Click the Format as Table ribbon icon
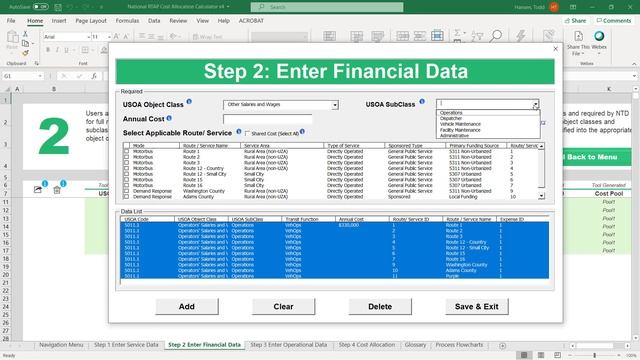Screen dimensions: 640x360 coord(356,36)
